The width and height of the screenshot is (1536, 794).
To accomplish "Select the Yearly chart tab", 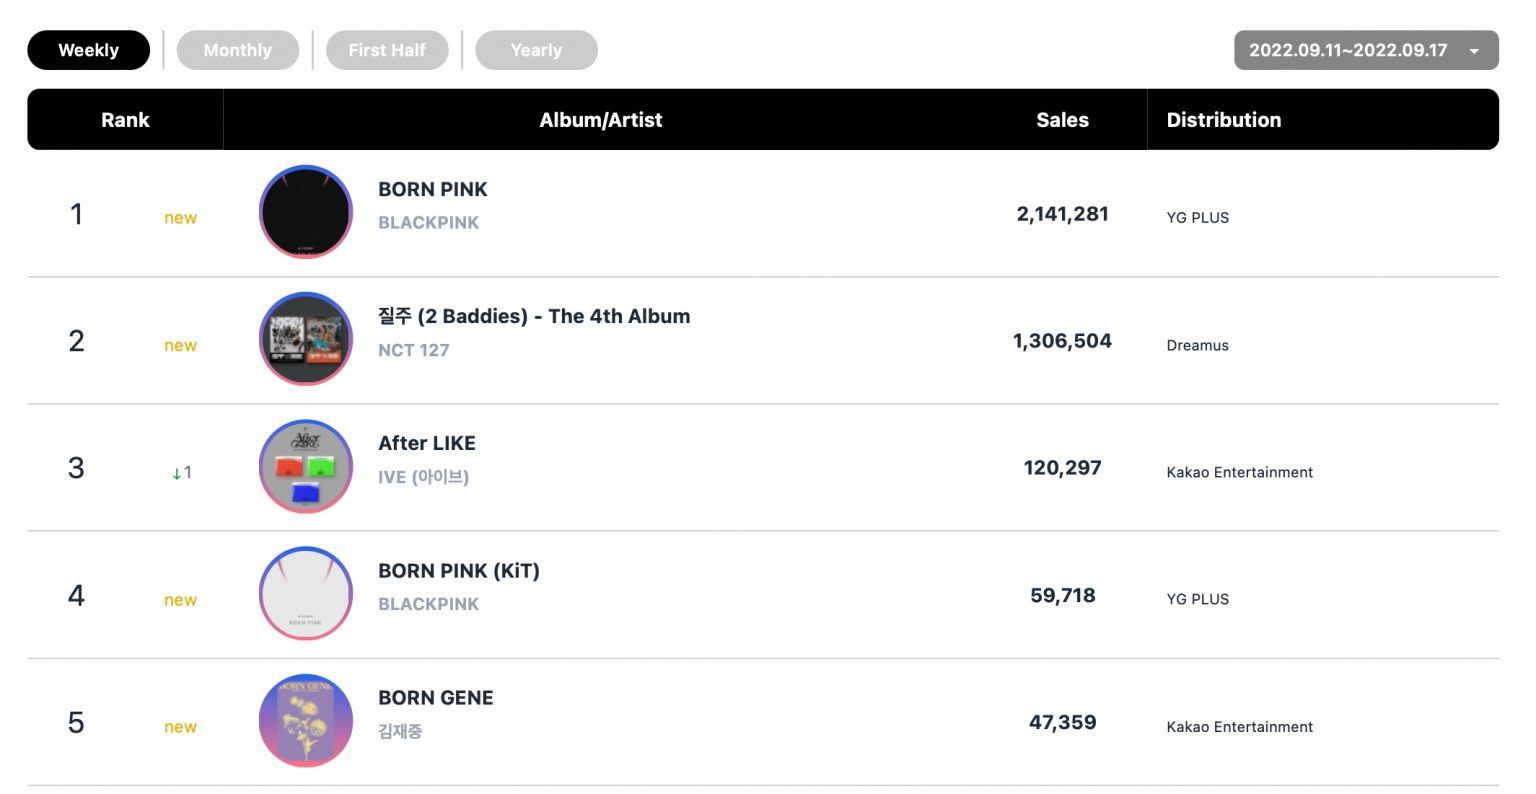I will tap(536, 50).
